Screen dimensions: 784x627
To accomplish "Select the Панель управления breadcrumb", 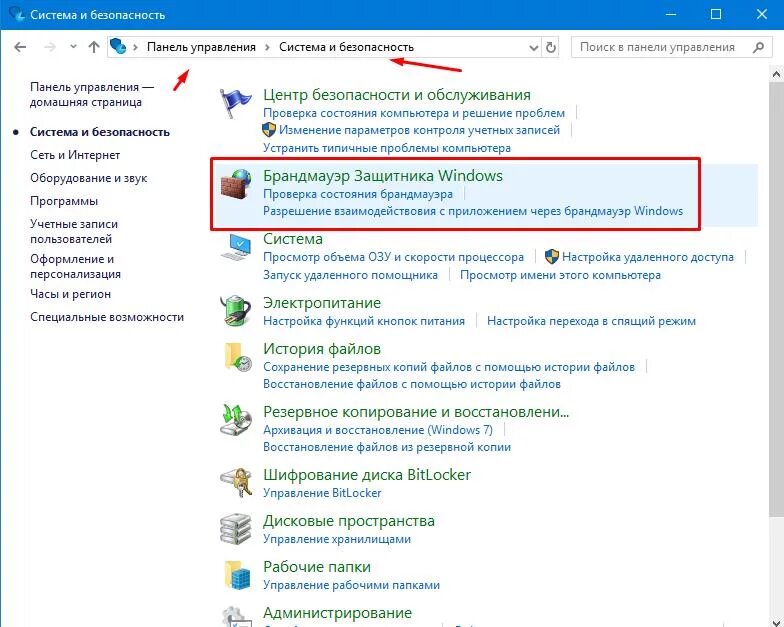I will pos(201,47).
